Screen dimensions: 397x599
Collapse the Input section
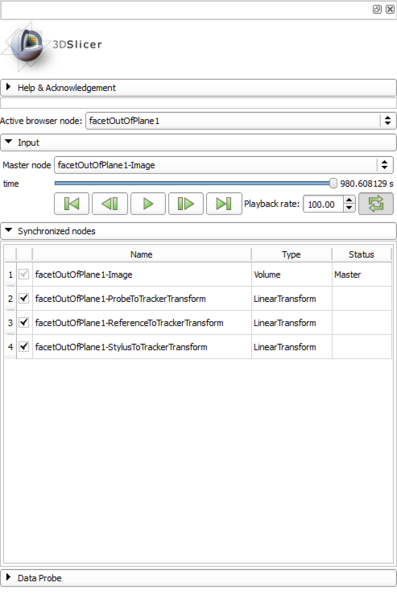tap(198, 142)
